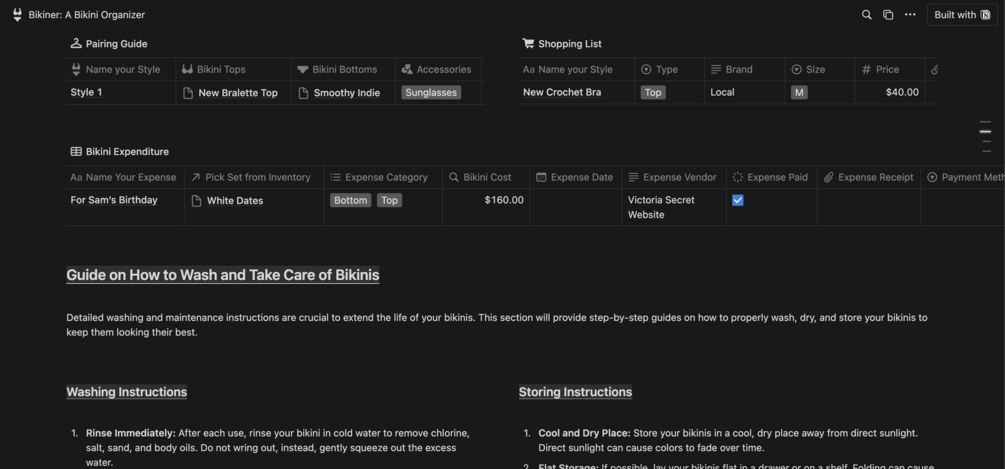Click the Shopping List cart icon
Viewport: 1005px width, 469px height.
tap(528, 44)
